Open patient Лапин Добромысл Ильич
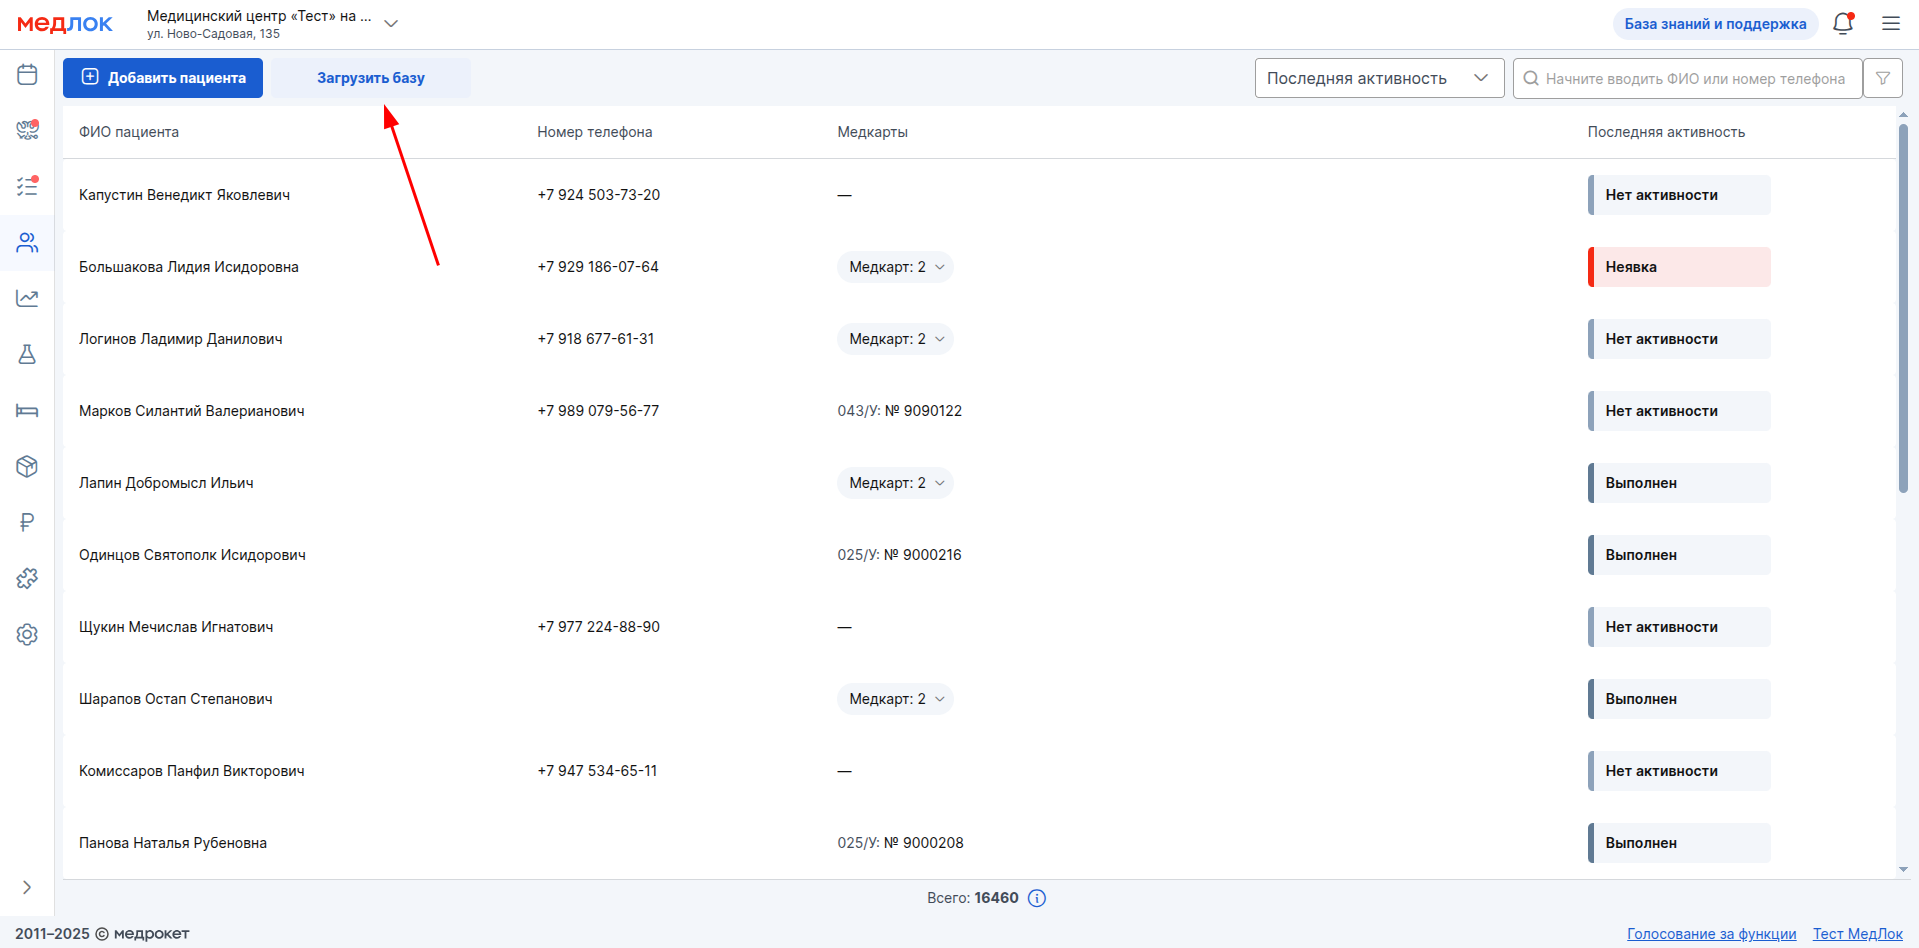This screenshot has width=1919, height=948. [x=166, y=483]
